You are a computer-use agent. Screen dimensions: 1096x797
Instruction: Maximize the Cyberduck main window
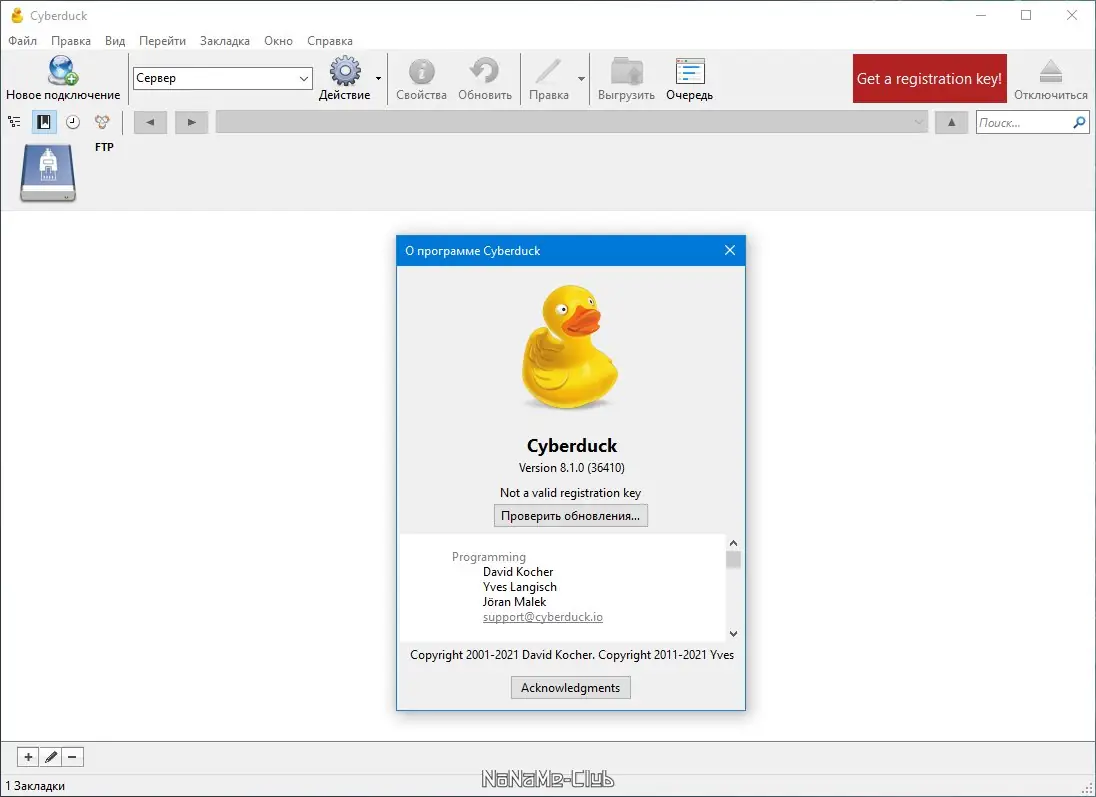(x=1026, y=15)
